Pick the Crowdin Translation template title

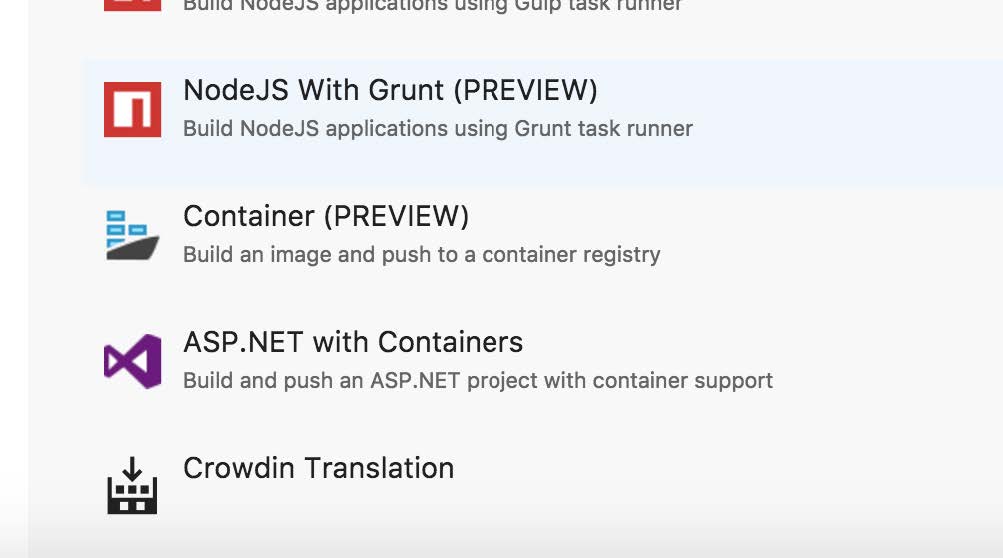[x=319, y=468]
